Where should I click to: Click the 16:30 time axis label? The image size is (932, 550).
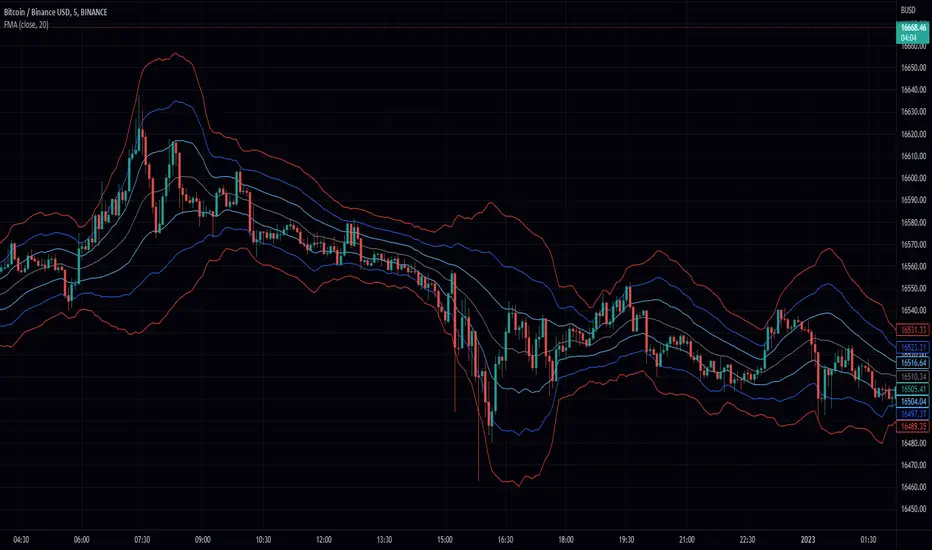click(x=505, y=540)
